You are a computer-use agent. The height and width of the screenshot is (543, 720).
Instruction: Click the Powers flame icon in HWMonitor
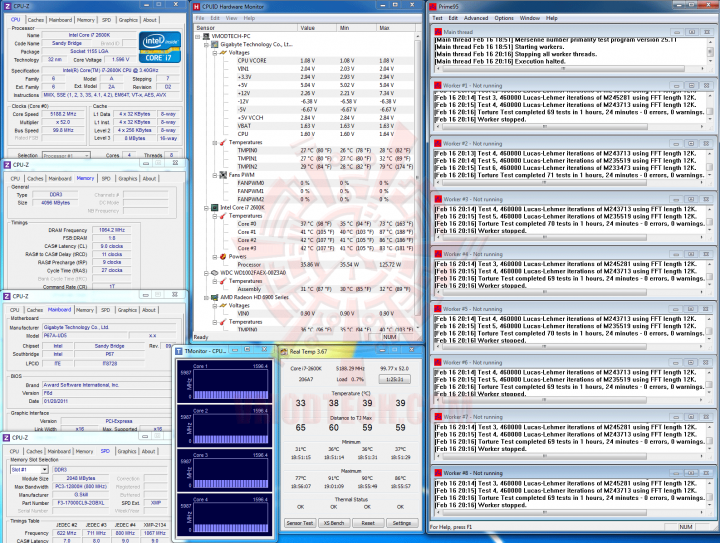click(223, 257)
